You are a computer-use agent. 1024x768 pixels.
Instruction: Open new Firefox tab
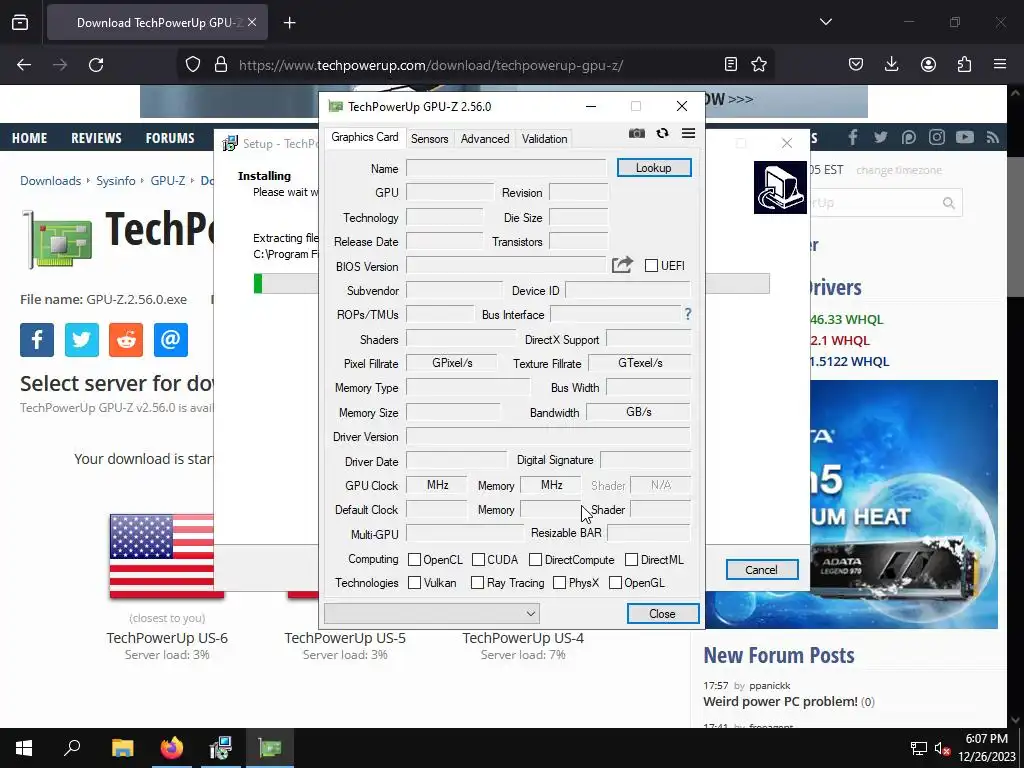(289, 23)
